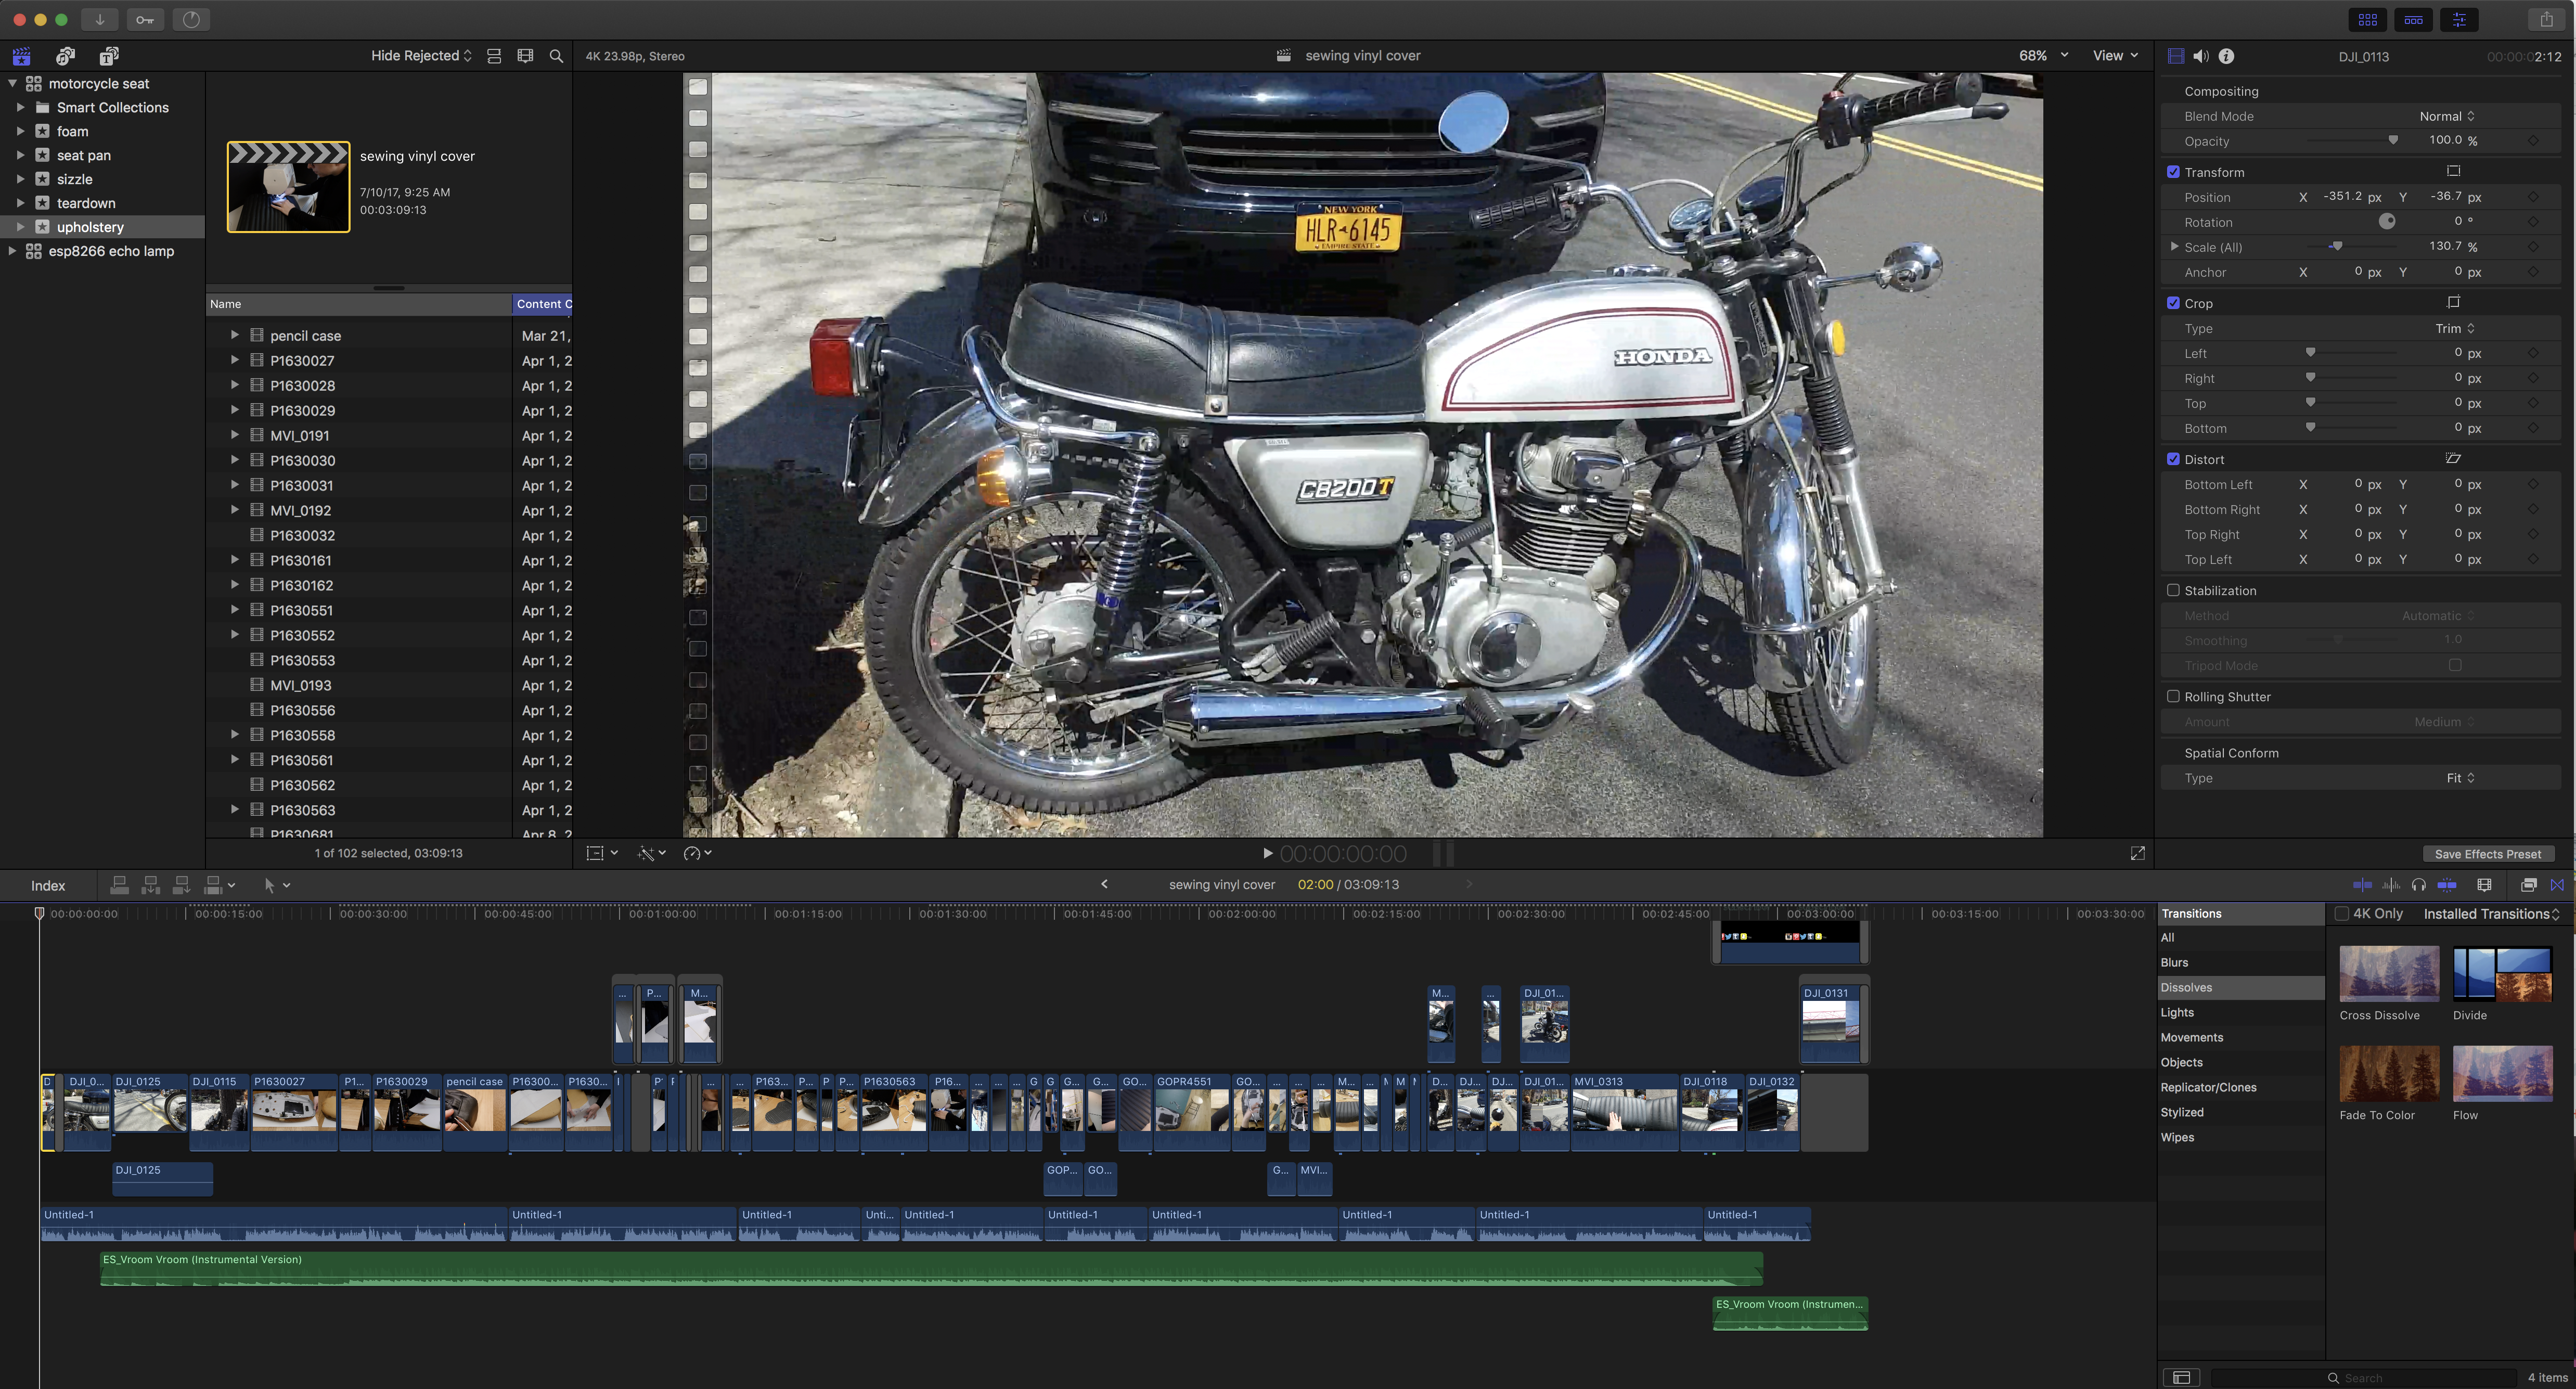This screenshot has height=1389, width=2576.
Task: Toggle the inspector panel sliders button
Action: [2459, 19]
